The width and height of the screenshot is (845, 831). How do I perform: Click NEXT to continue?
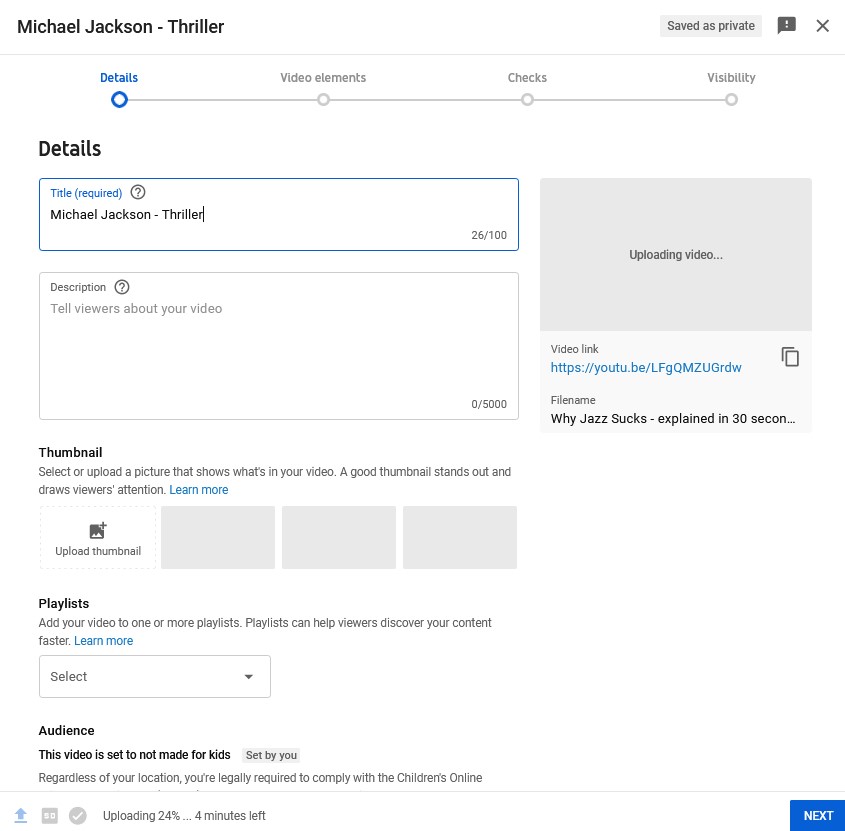coord(818,815)
